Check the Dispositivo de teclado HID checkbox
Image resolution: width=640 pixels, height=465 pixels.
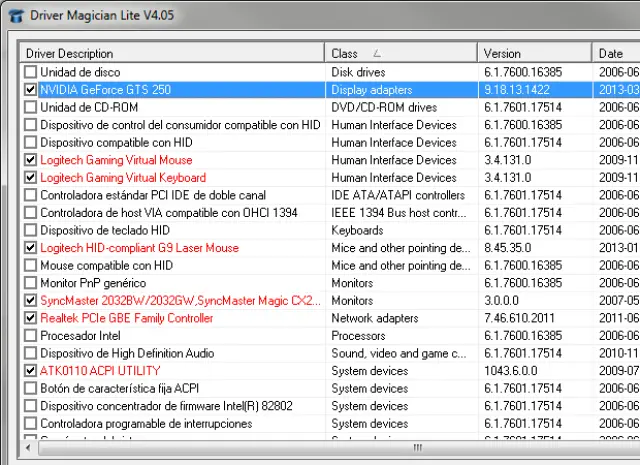pyautogui.click(x=30, y=230)
